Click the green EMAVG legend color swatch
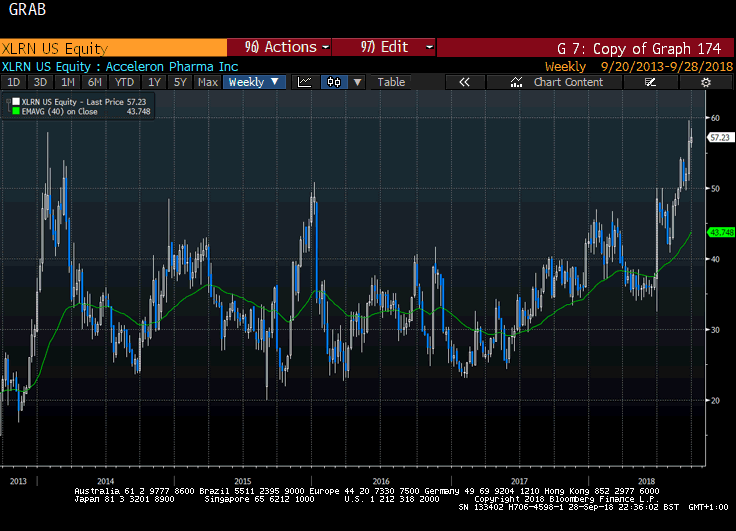 click(14, 111)
